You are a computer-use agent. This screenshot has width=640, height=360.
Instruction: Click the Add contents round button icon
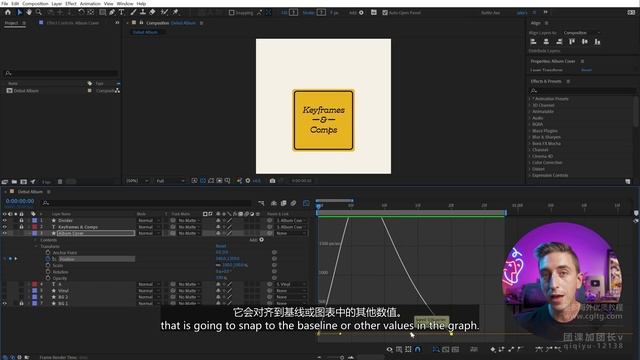coord(262,240)
